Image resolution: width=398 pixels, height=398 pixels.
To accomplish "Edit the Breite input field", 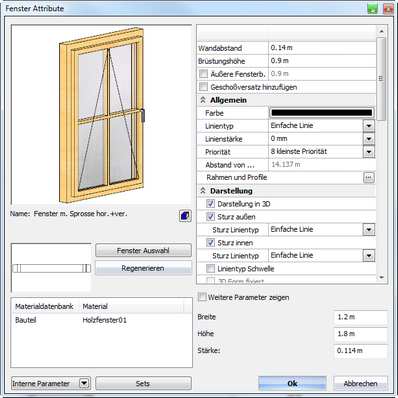I will tap(360, 317).
